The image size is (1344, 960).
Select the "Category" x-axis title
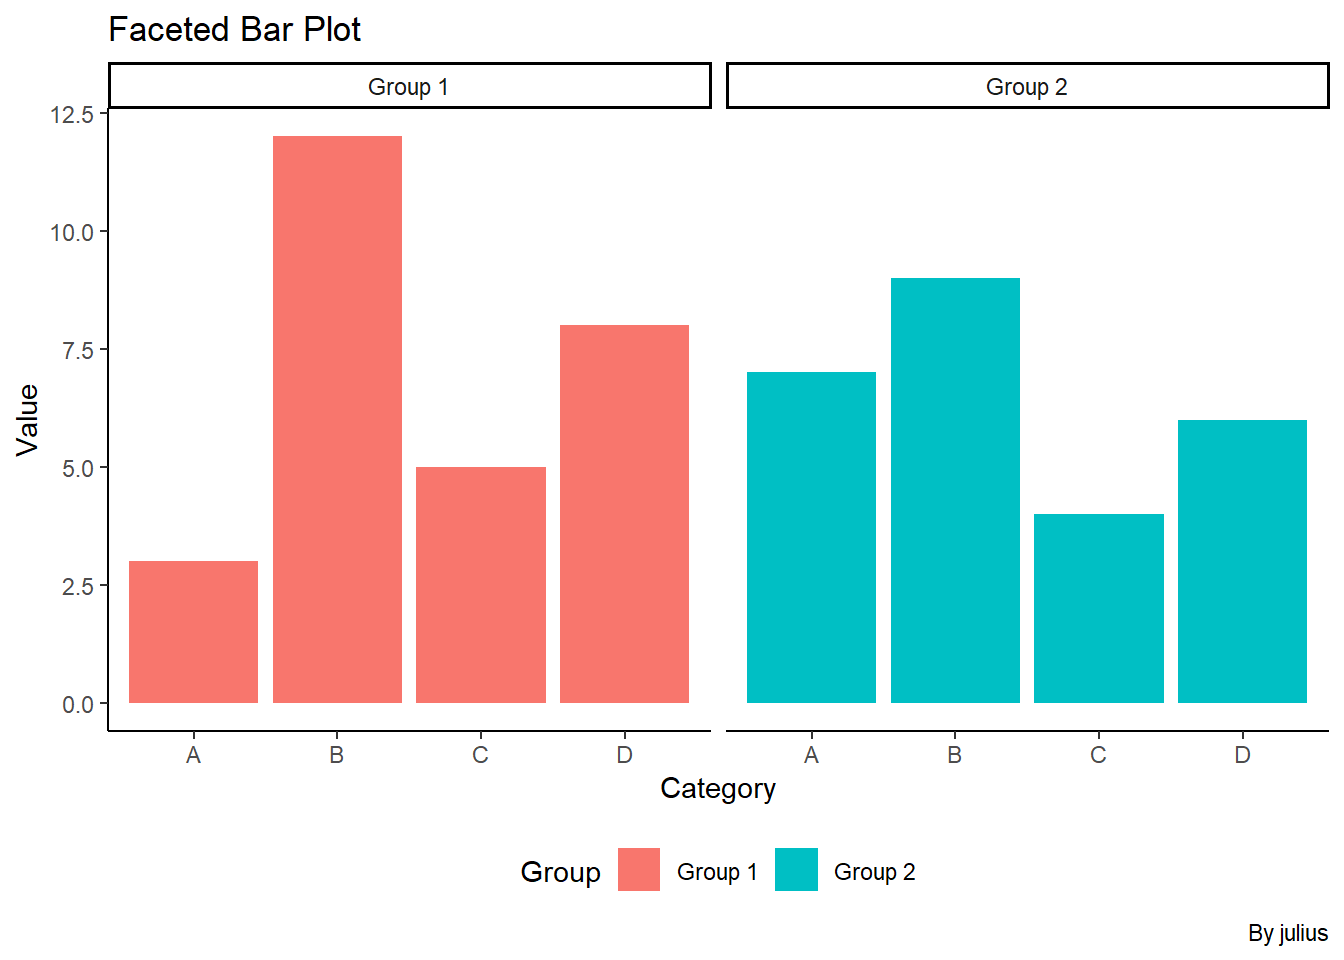click(x=718, y=789)
